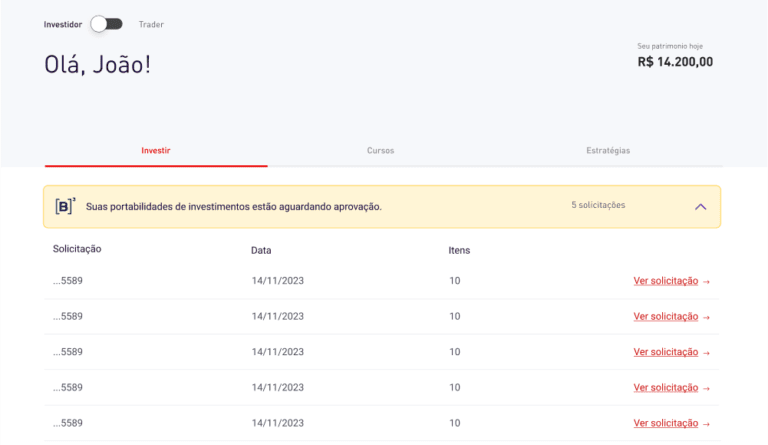Click the arrow icon in the last request row
This screenshot has width=768, height=445.
(x=707, y=423)
